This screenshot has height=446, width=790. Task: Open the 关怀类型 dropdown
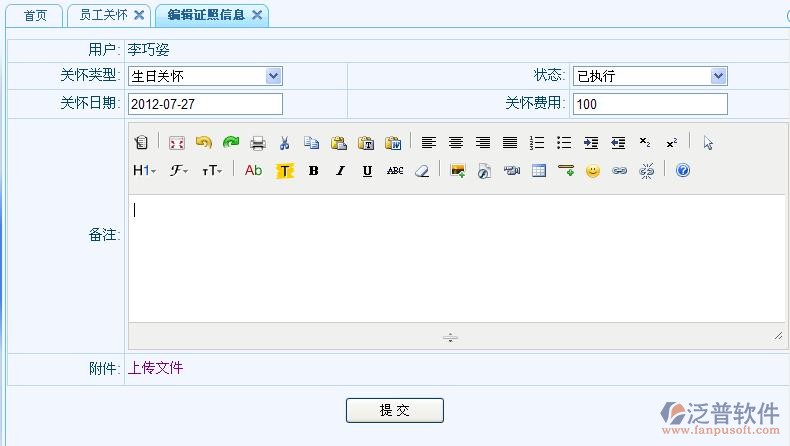(205, 76)
